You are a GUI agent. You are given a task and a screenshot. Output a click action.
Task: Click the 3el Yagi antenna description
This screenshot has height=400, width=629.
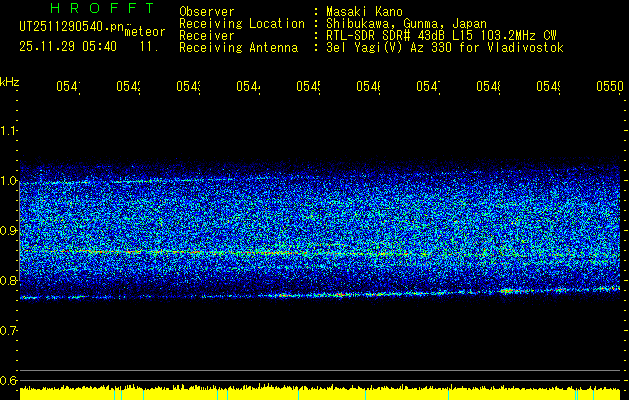(x=445, y=48)
